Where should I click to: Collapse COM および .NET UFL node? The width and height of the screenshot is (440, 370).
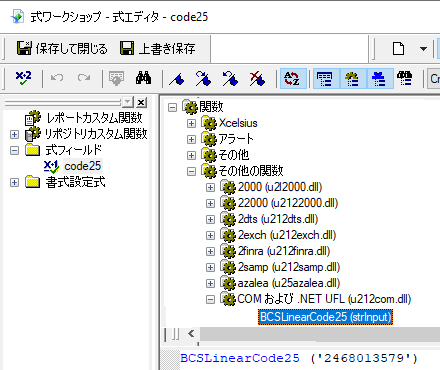pos(210,299)
